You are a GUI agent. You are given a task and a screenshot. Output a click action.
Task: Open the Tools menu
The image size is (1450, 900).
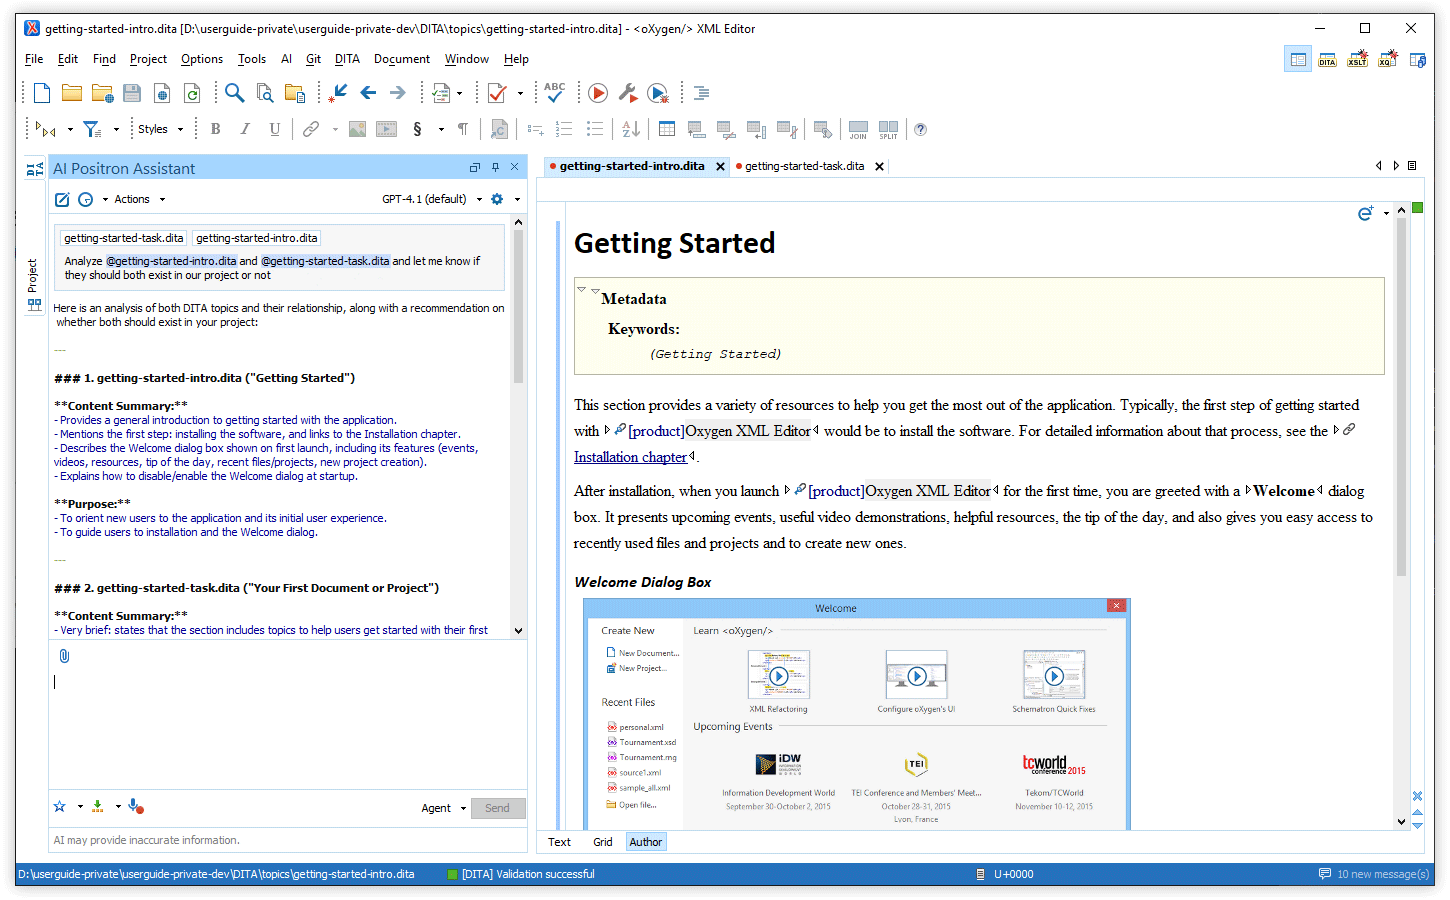coord(252,59)
